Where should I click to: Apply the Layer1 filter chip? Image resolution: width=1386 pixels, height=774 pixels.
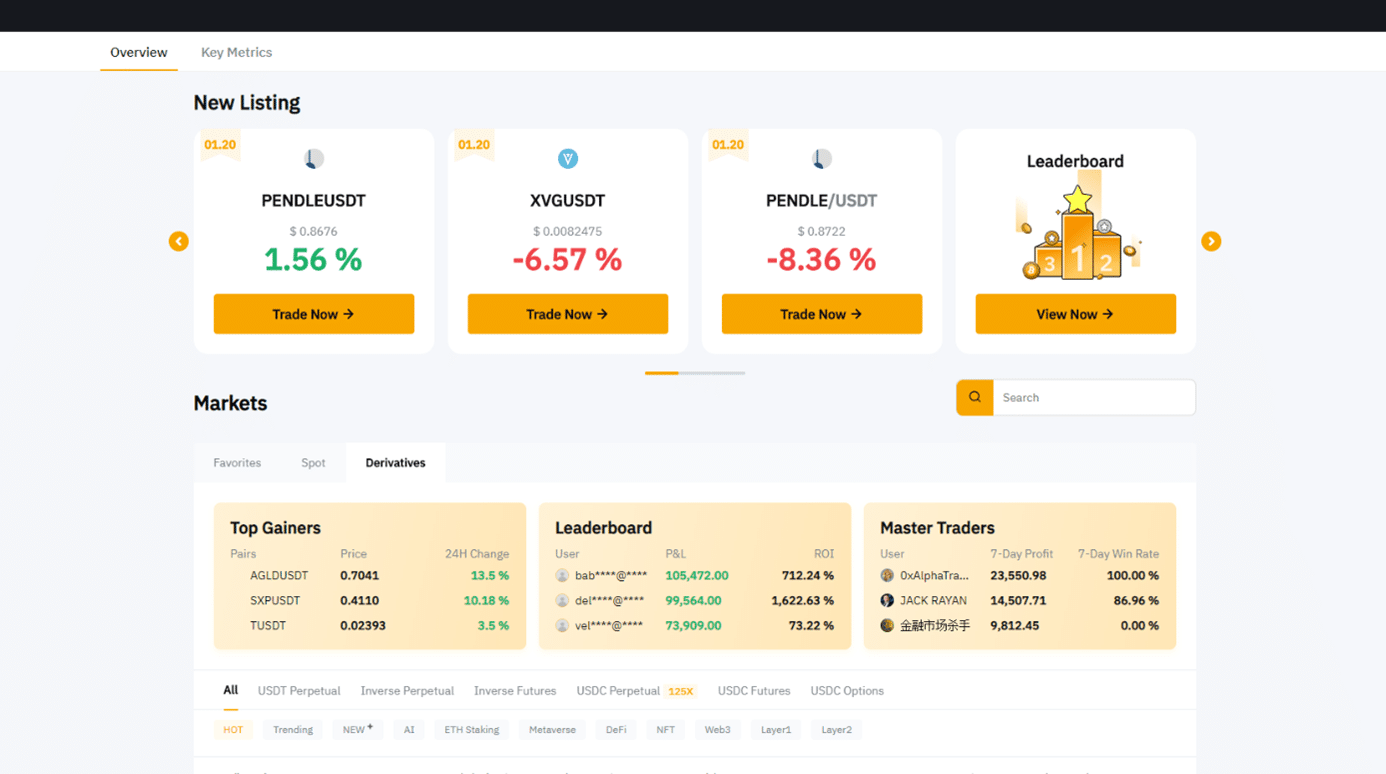coord(776,730)
